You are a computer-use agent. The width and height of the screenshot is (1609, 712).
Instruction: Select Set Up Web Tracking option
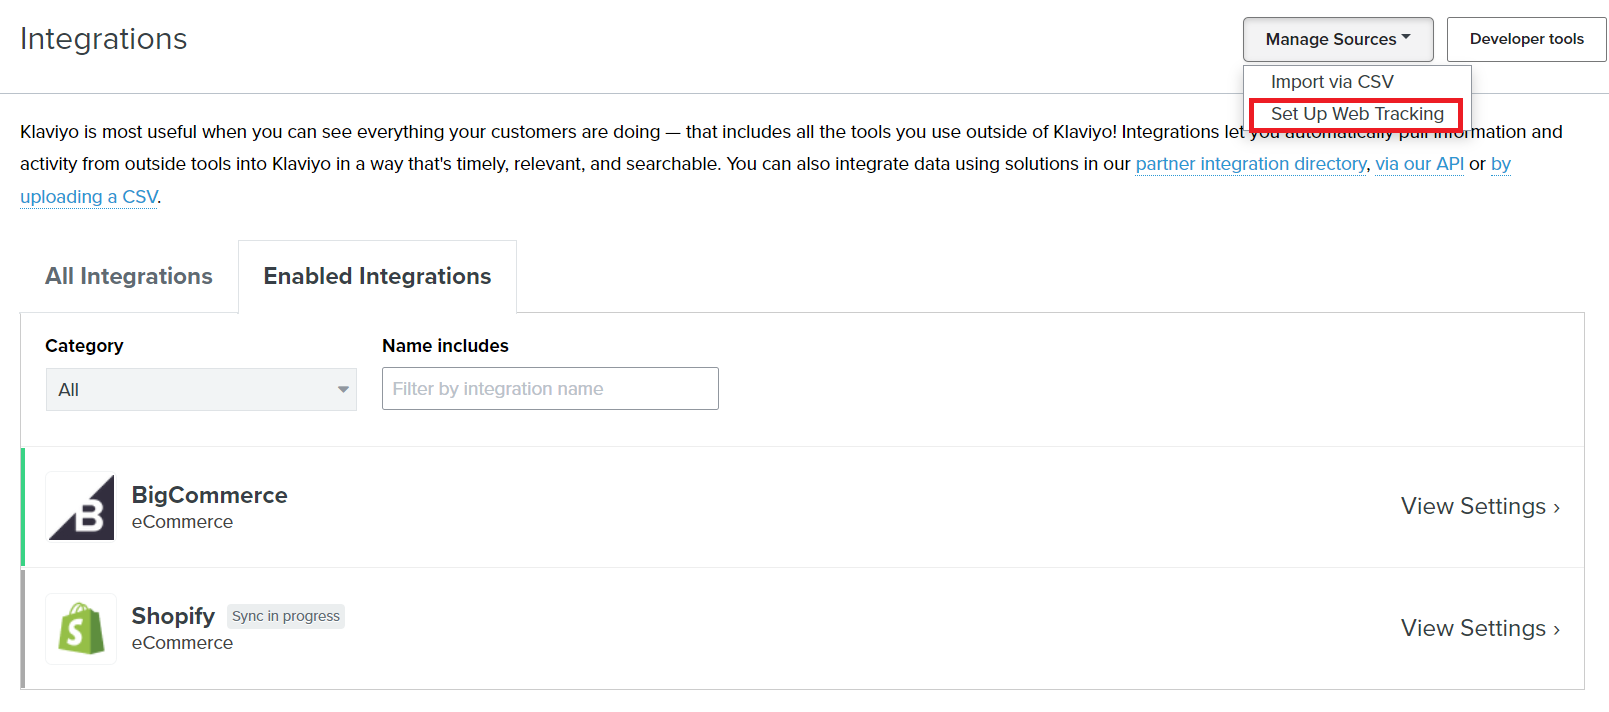(1357, 114)
